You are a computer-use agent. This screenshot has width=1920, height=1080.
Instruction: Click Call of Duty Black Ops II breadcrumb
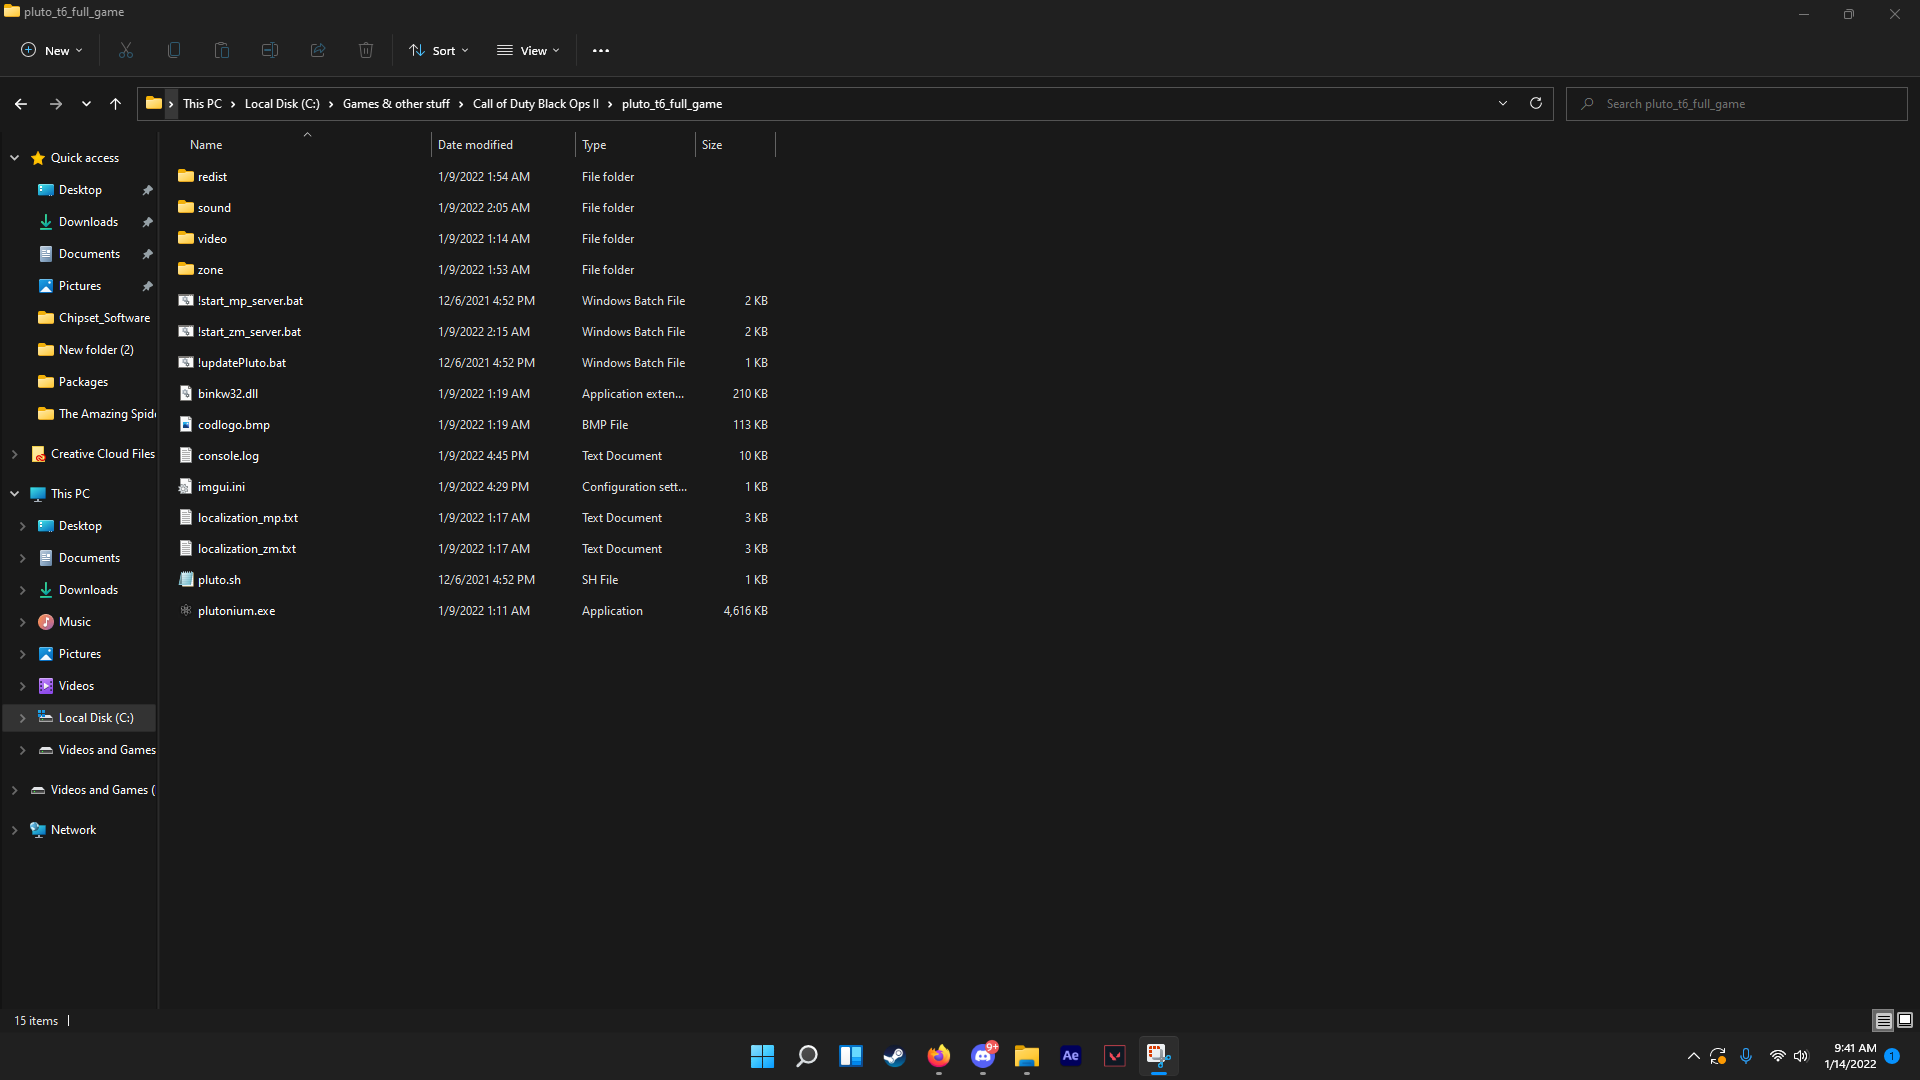pos(535,104)
